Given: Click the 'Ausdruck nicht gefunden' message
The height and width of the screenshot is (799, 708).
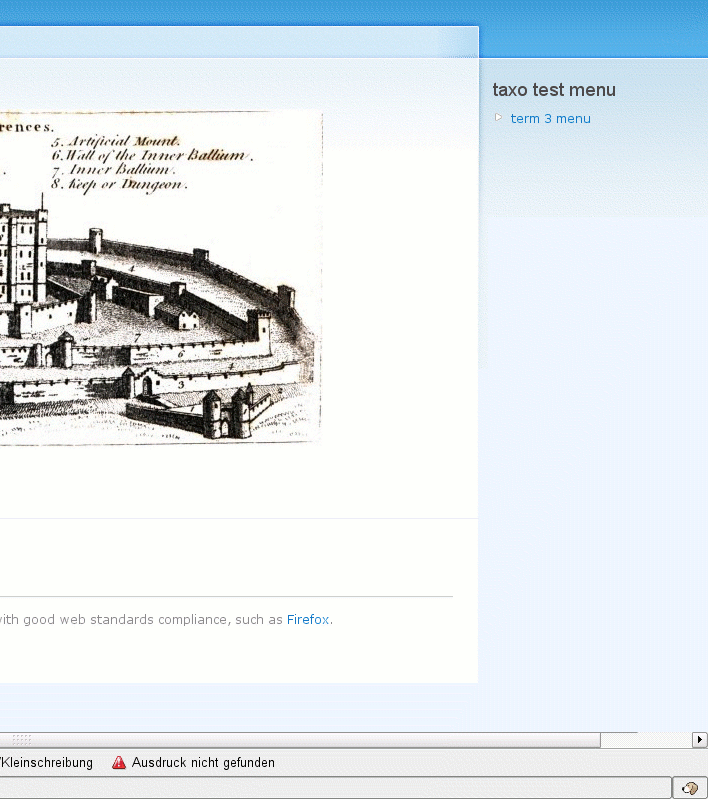Looking at the screenshot, I should coord(203,763).
